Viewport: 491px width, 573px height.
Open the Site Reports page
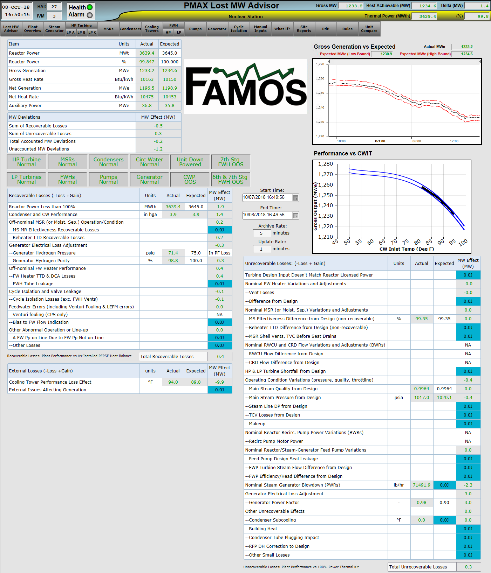(304, 29)
